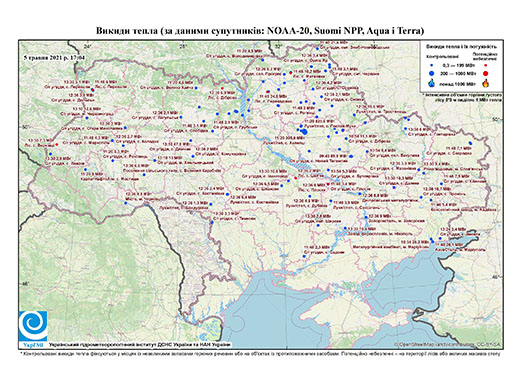Image resolution: width=520 pixels, height=368 pixels.
Task: Select the blue flame legend icon
Action: (x=432, y=83)
